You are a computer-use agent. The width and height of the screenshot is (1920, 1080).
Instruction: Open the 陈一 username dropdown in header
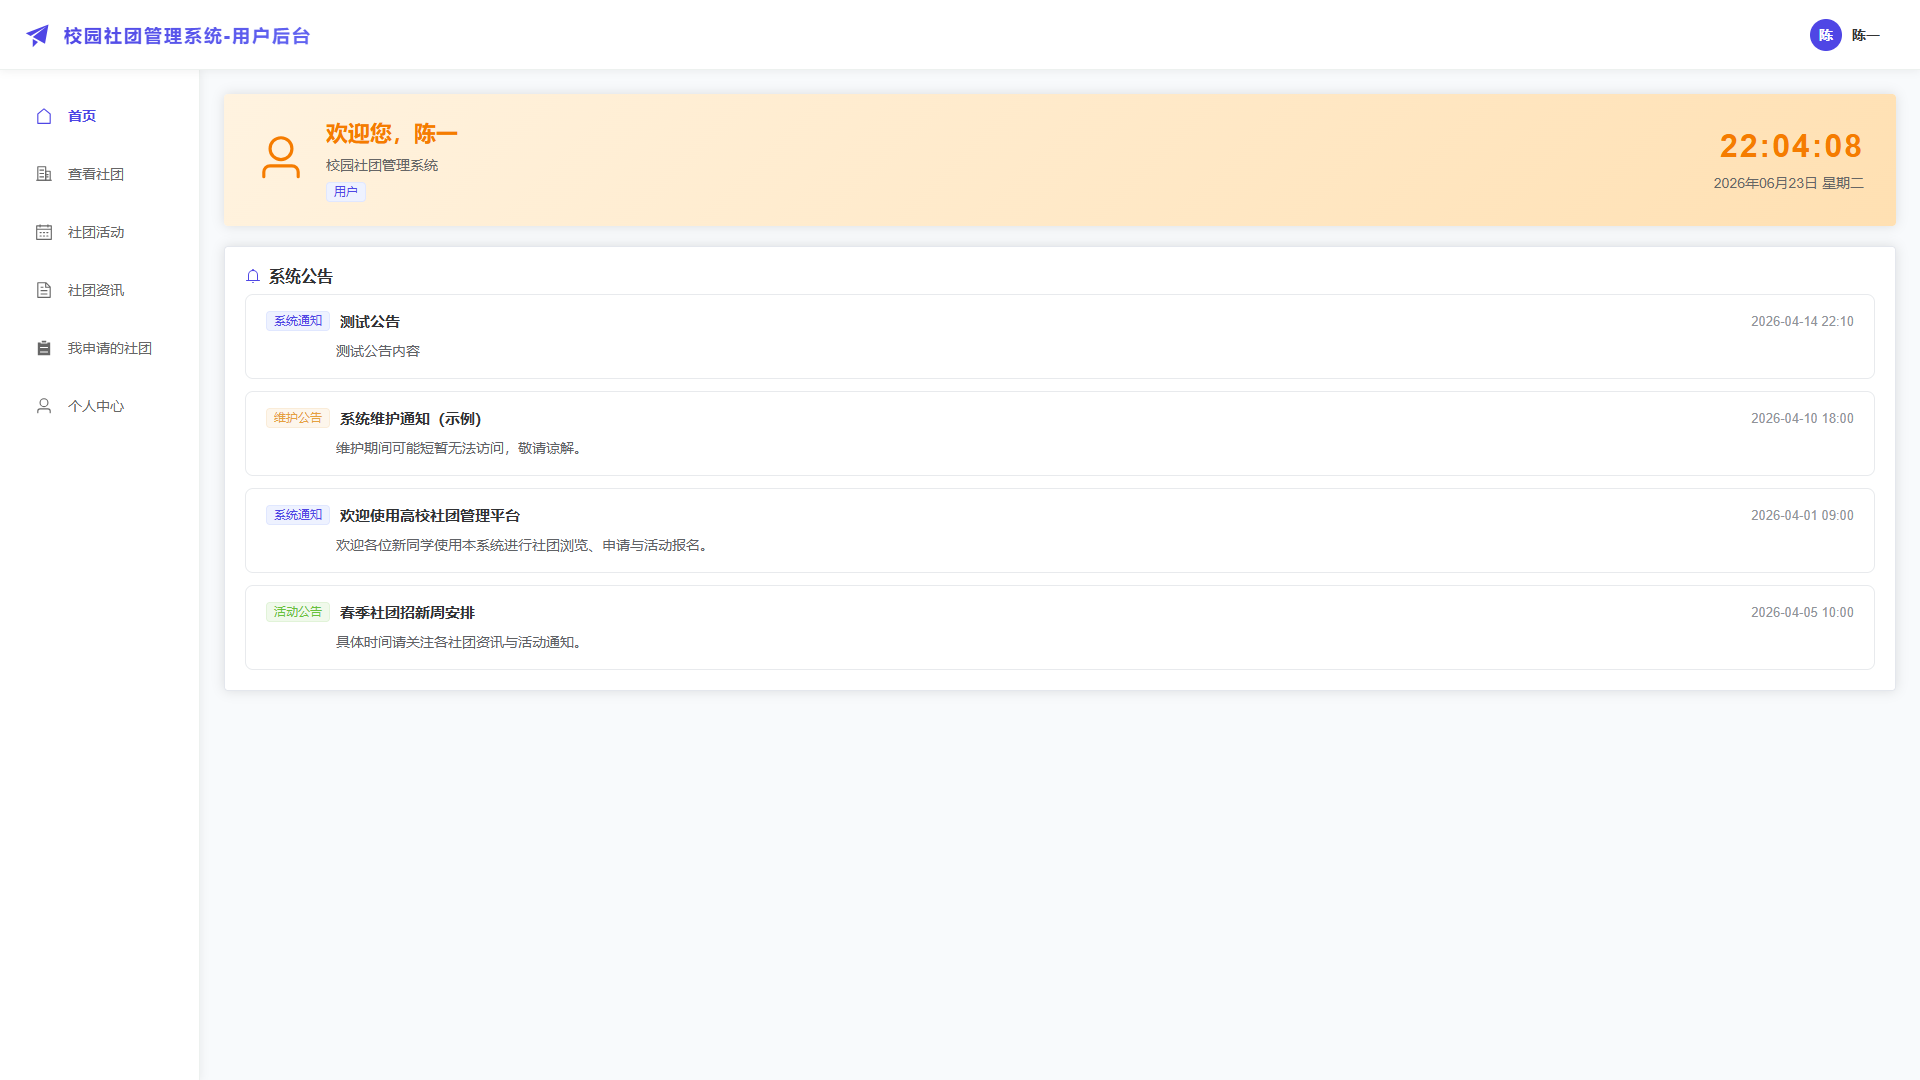coord(1866,35)
